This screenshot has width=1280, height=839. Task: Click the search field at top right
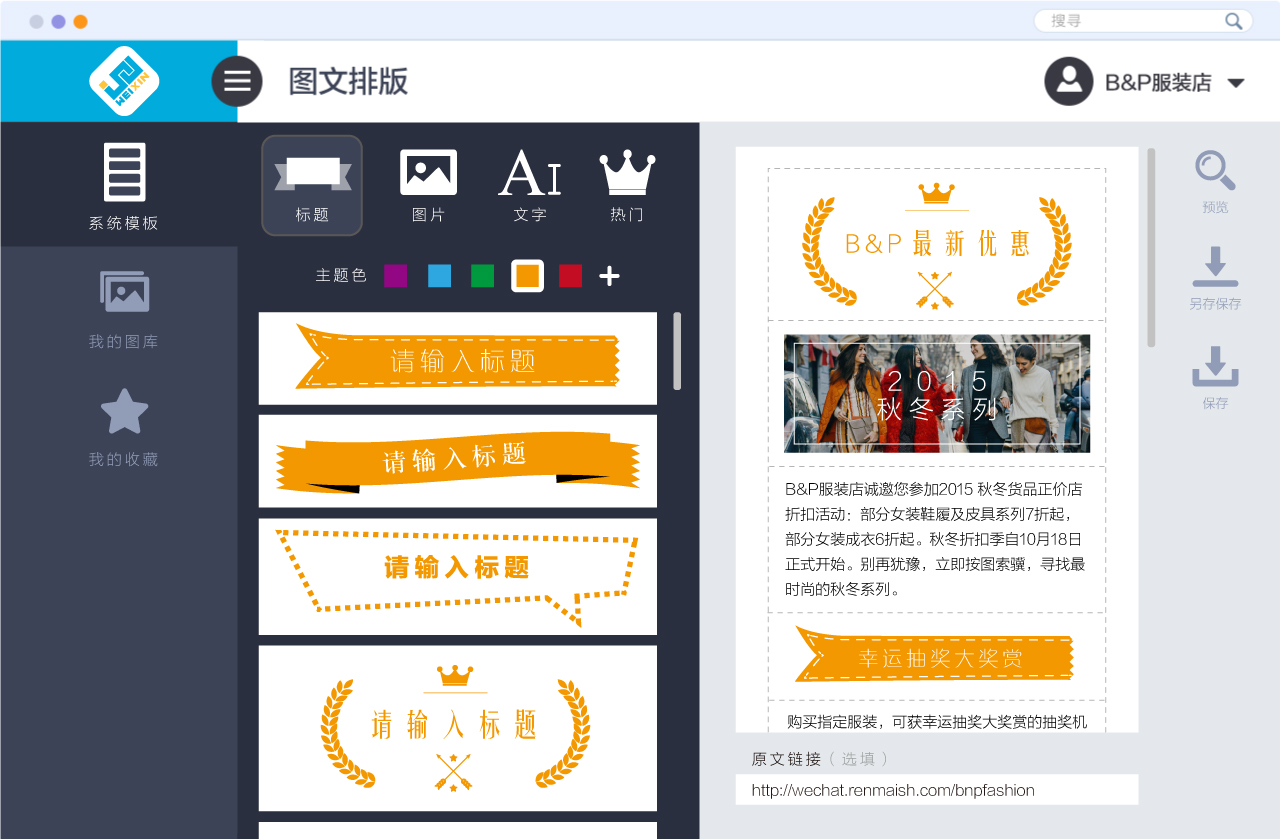pos(1135,21)
